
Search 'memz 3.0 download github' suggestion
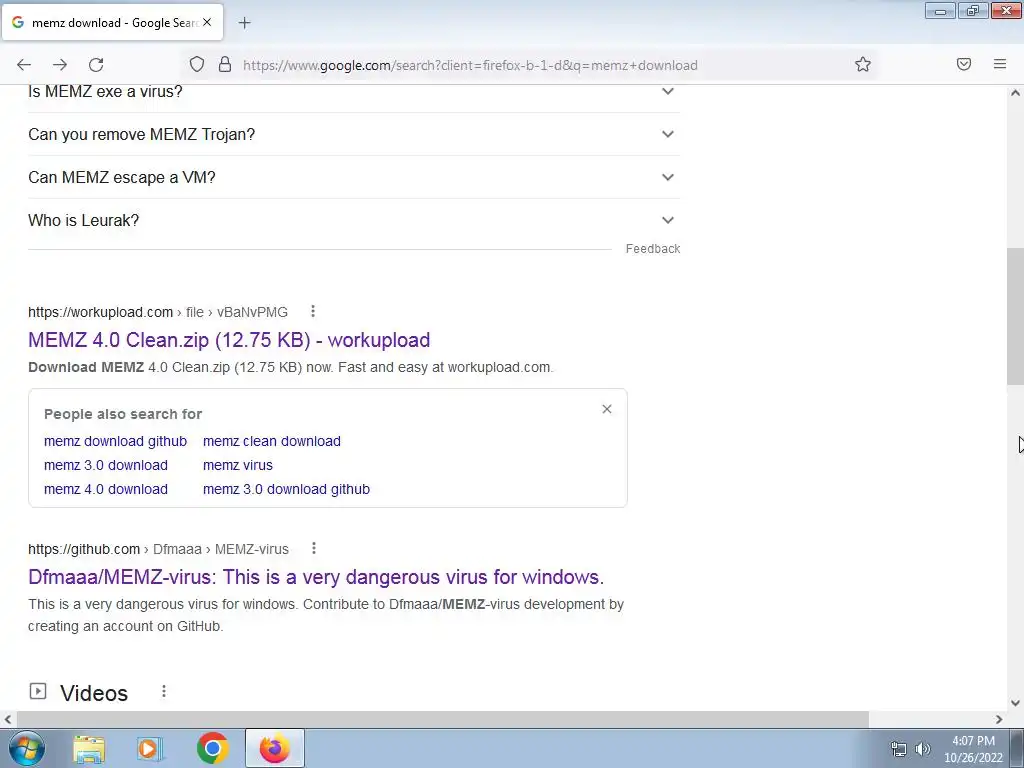click(286, 489)
